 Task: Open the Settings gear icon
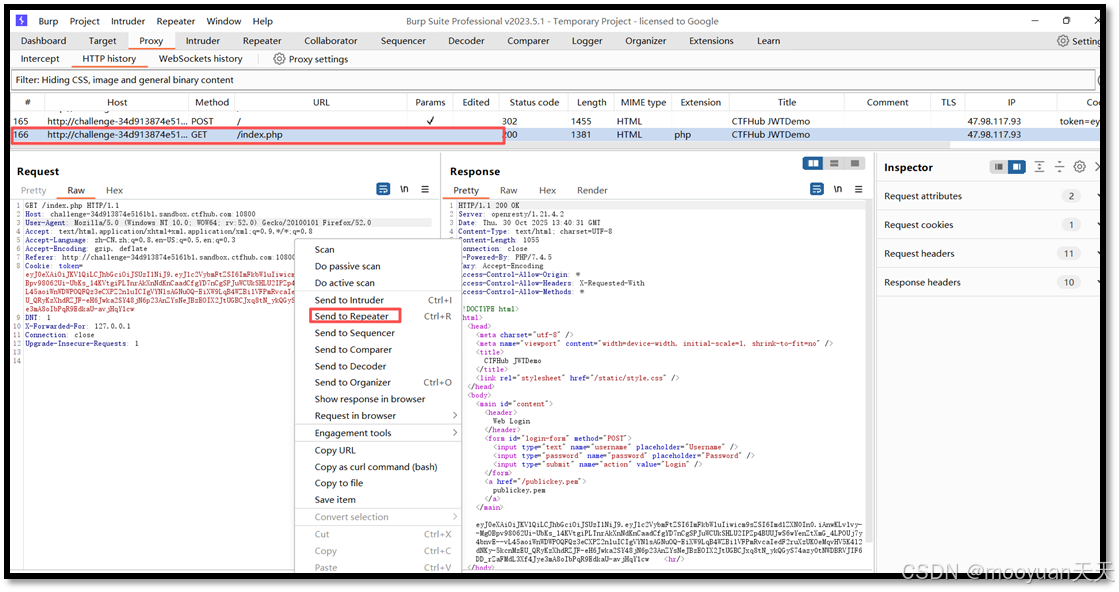(1063, 41)
